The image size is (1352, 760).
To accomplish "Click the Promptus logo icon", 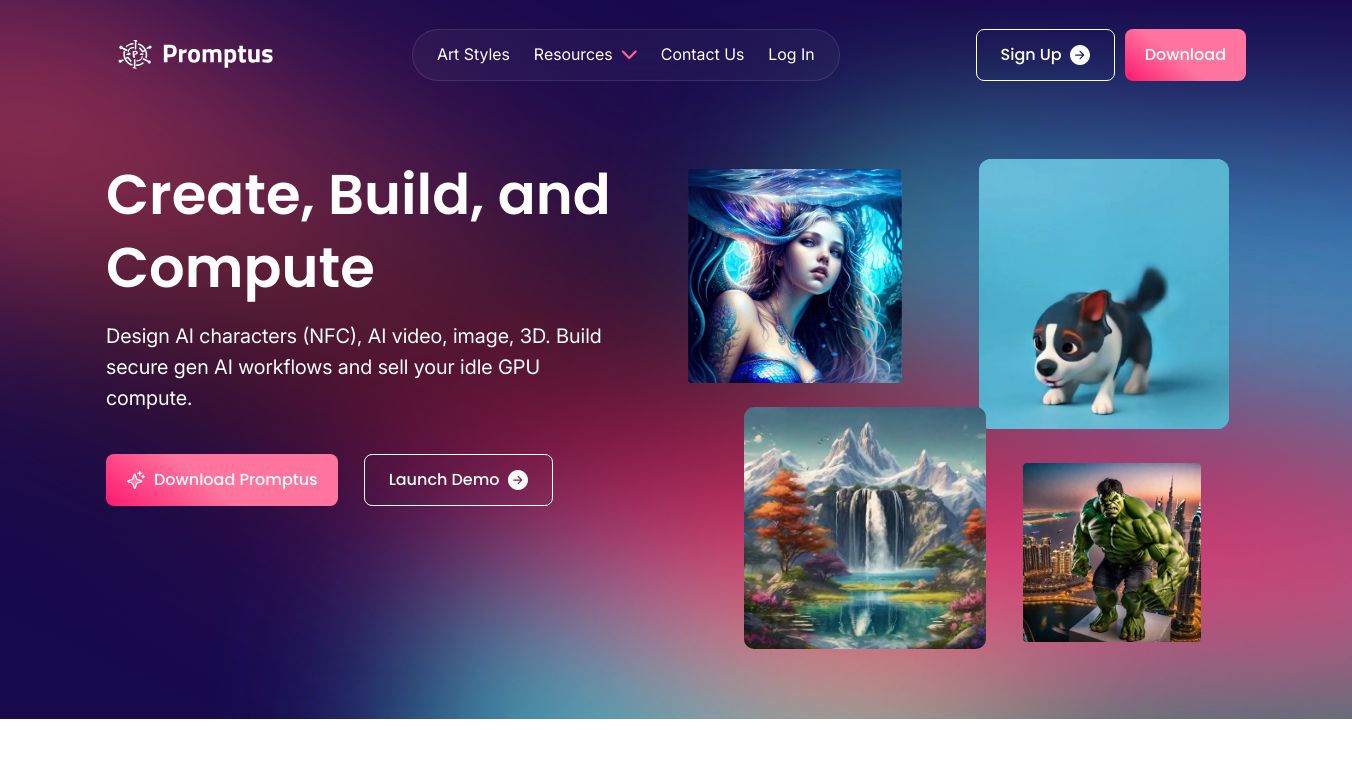I will (x=135, y=54).
